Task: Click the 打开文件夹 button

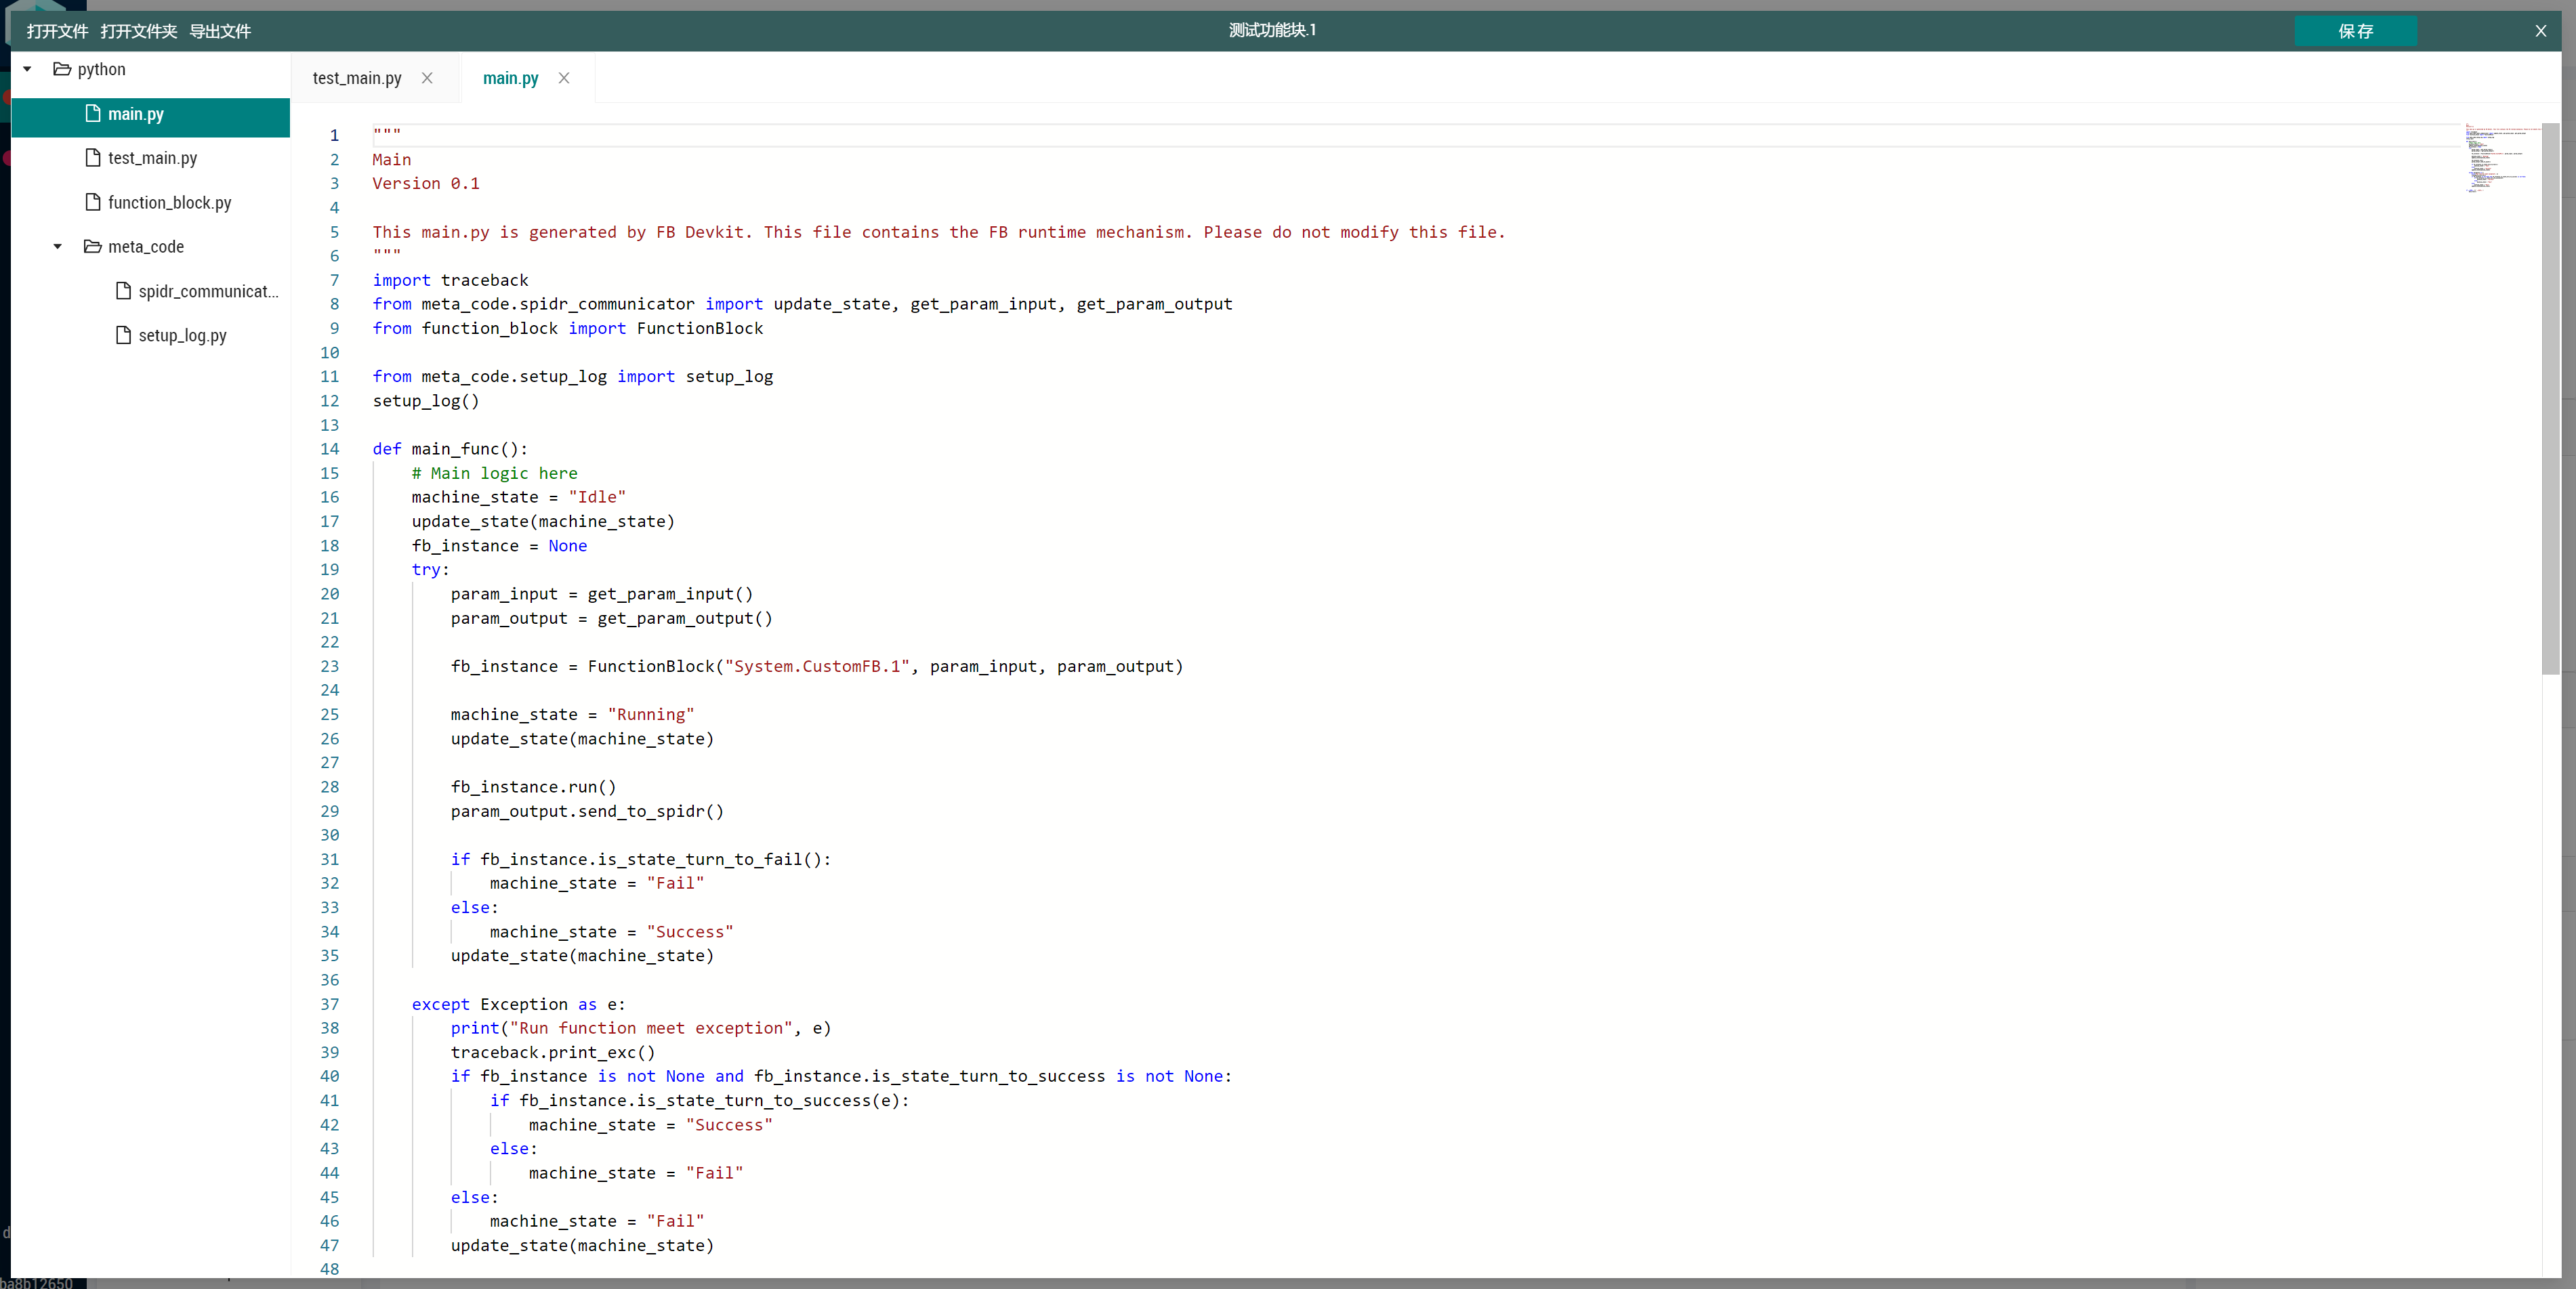Action: (x=139, y=31)
